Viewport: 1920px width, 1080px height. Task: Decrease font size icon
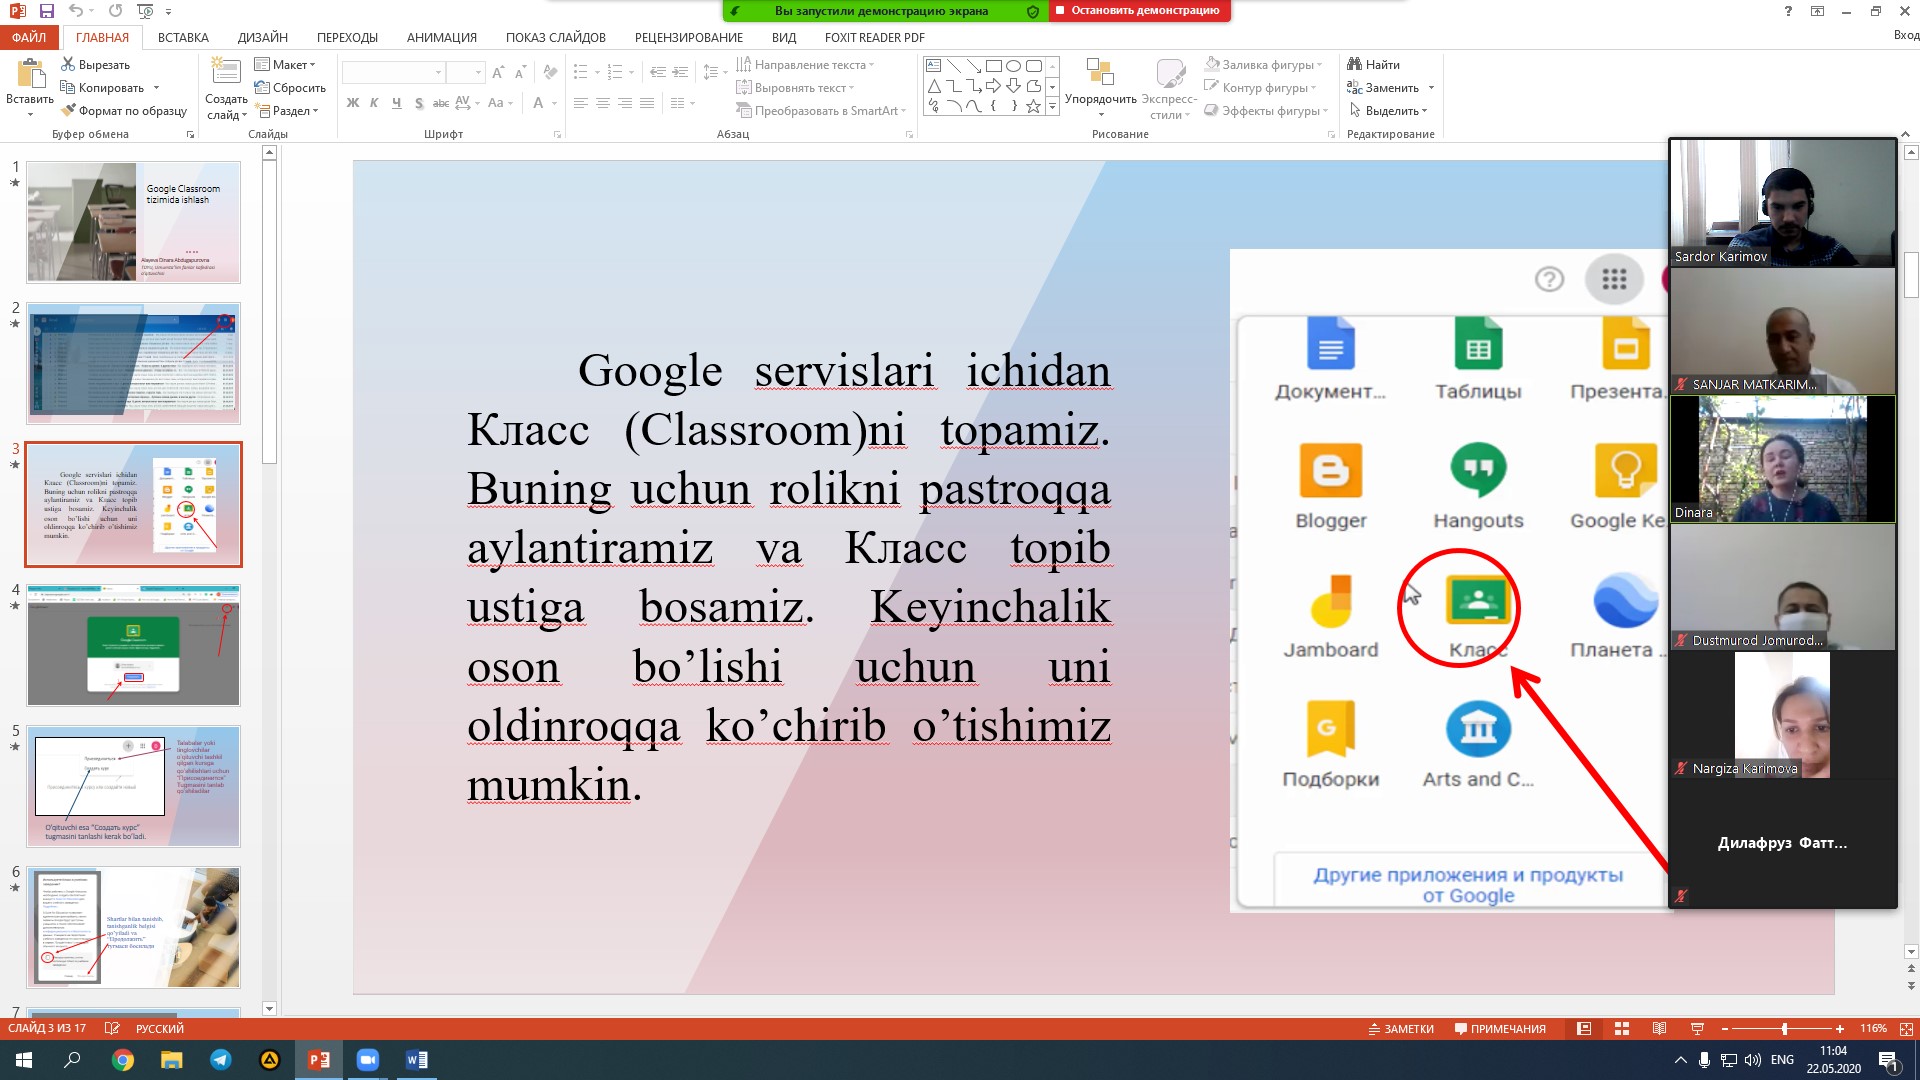click(x=520, y=72)
